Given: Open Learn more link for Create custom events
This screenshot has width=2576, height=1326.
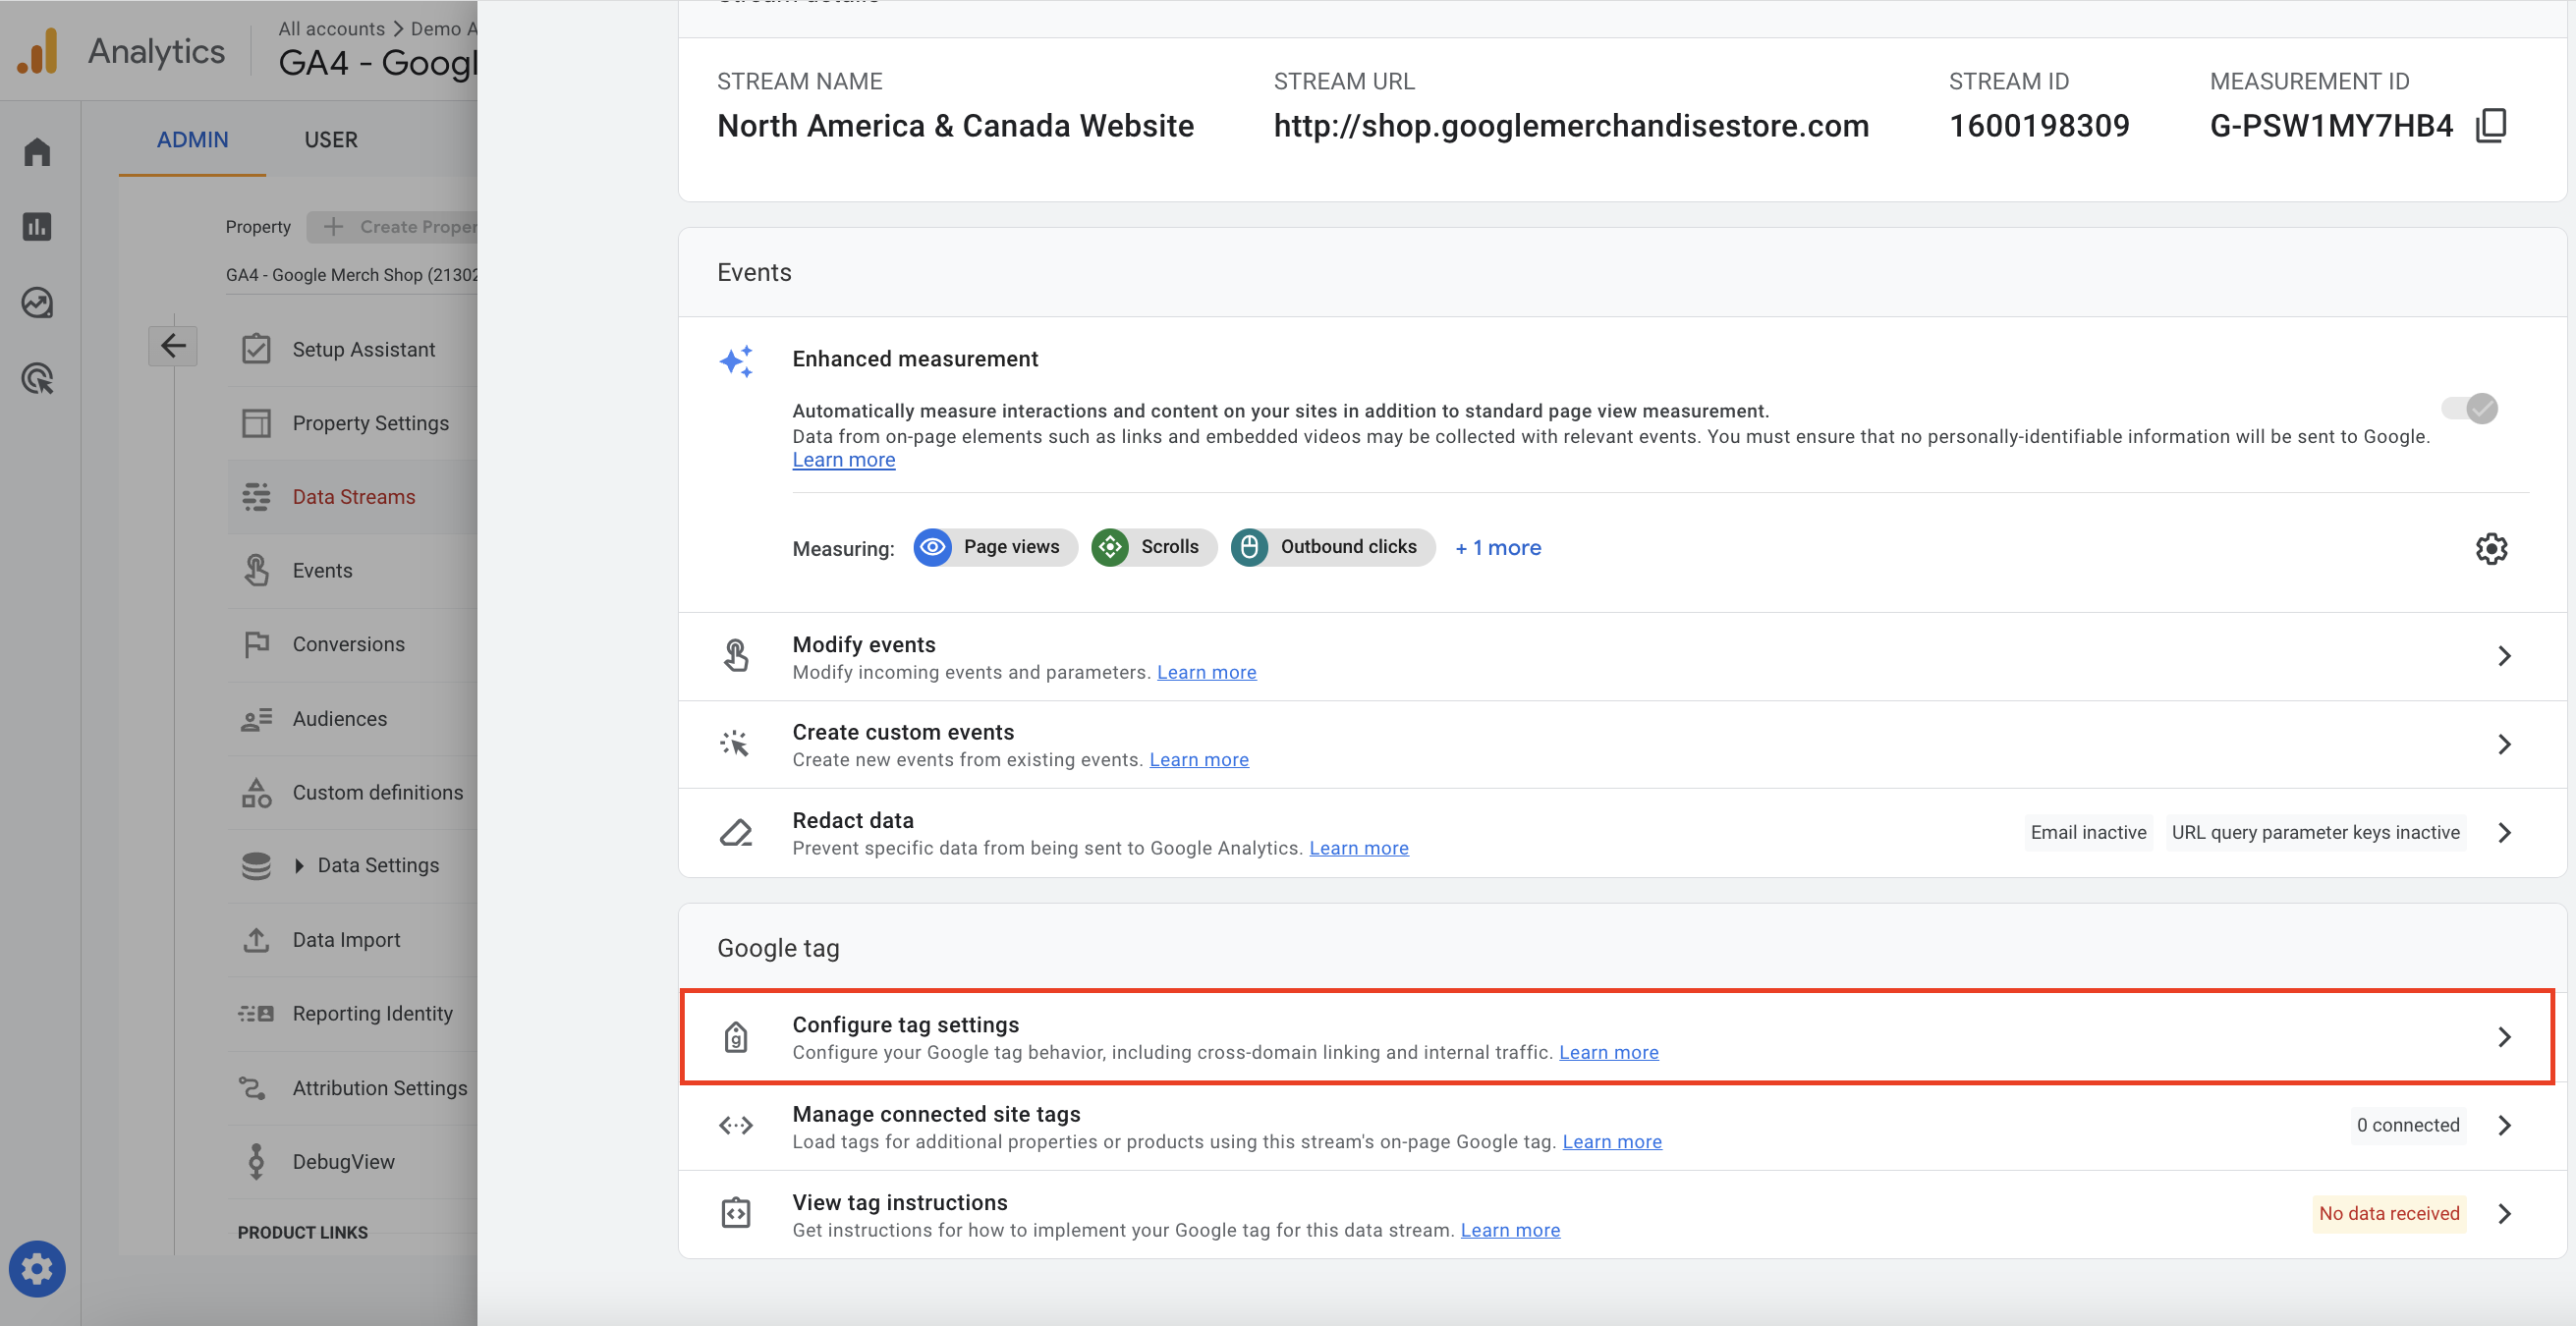Looking at the screenshot, I should pos(1199,759).
